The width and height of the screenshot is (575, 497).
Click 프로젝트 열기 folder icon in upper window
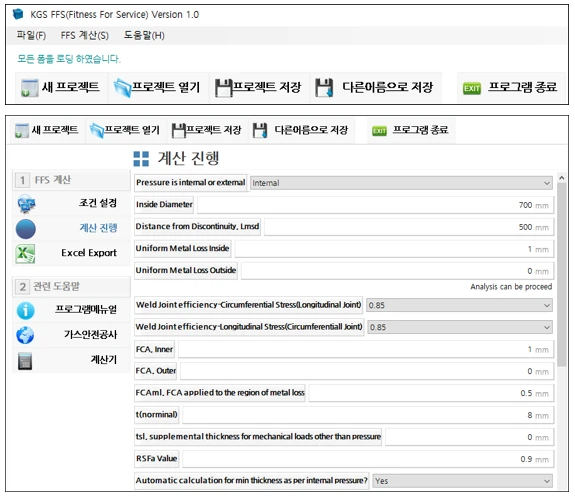coord(122,88)
